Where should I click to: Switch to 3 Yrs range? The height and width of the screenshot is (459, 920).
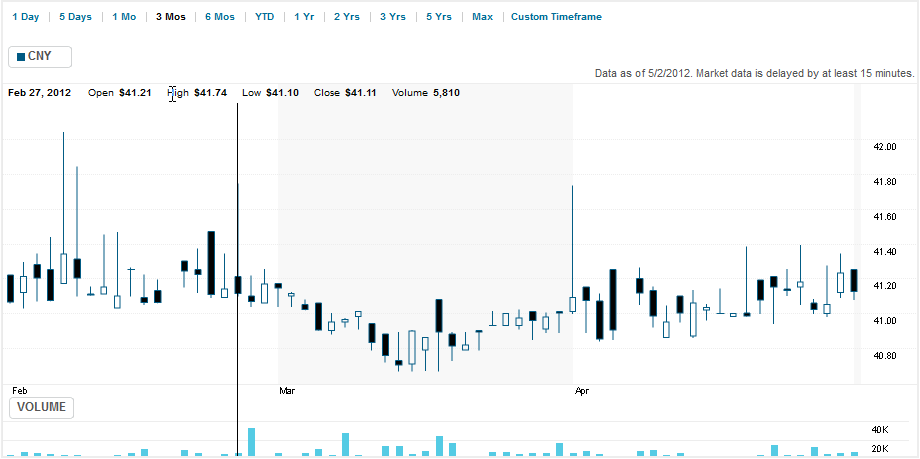[393, 17]
